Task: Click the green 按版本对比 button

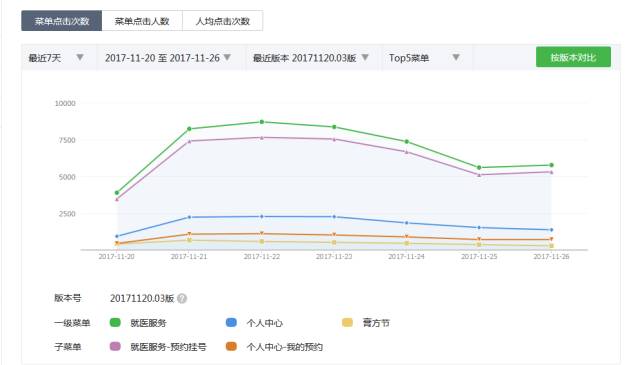Action: point(573,57)
